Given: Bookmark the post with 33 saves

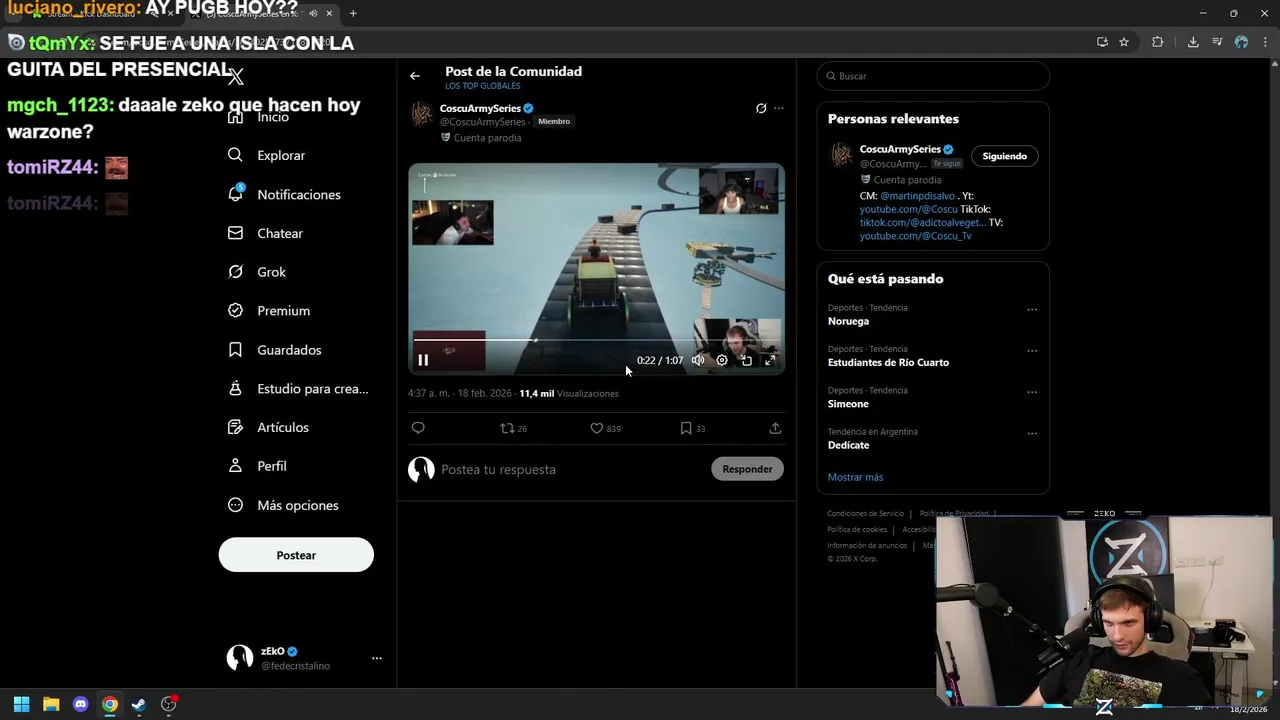Looking at the screenshot, I should click(x=693, y=428).
